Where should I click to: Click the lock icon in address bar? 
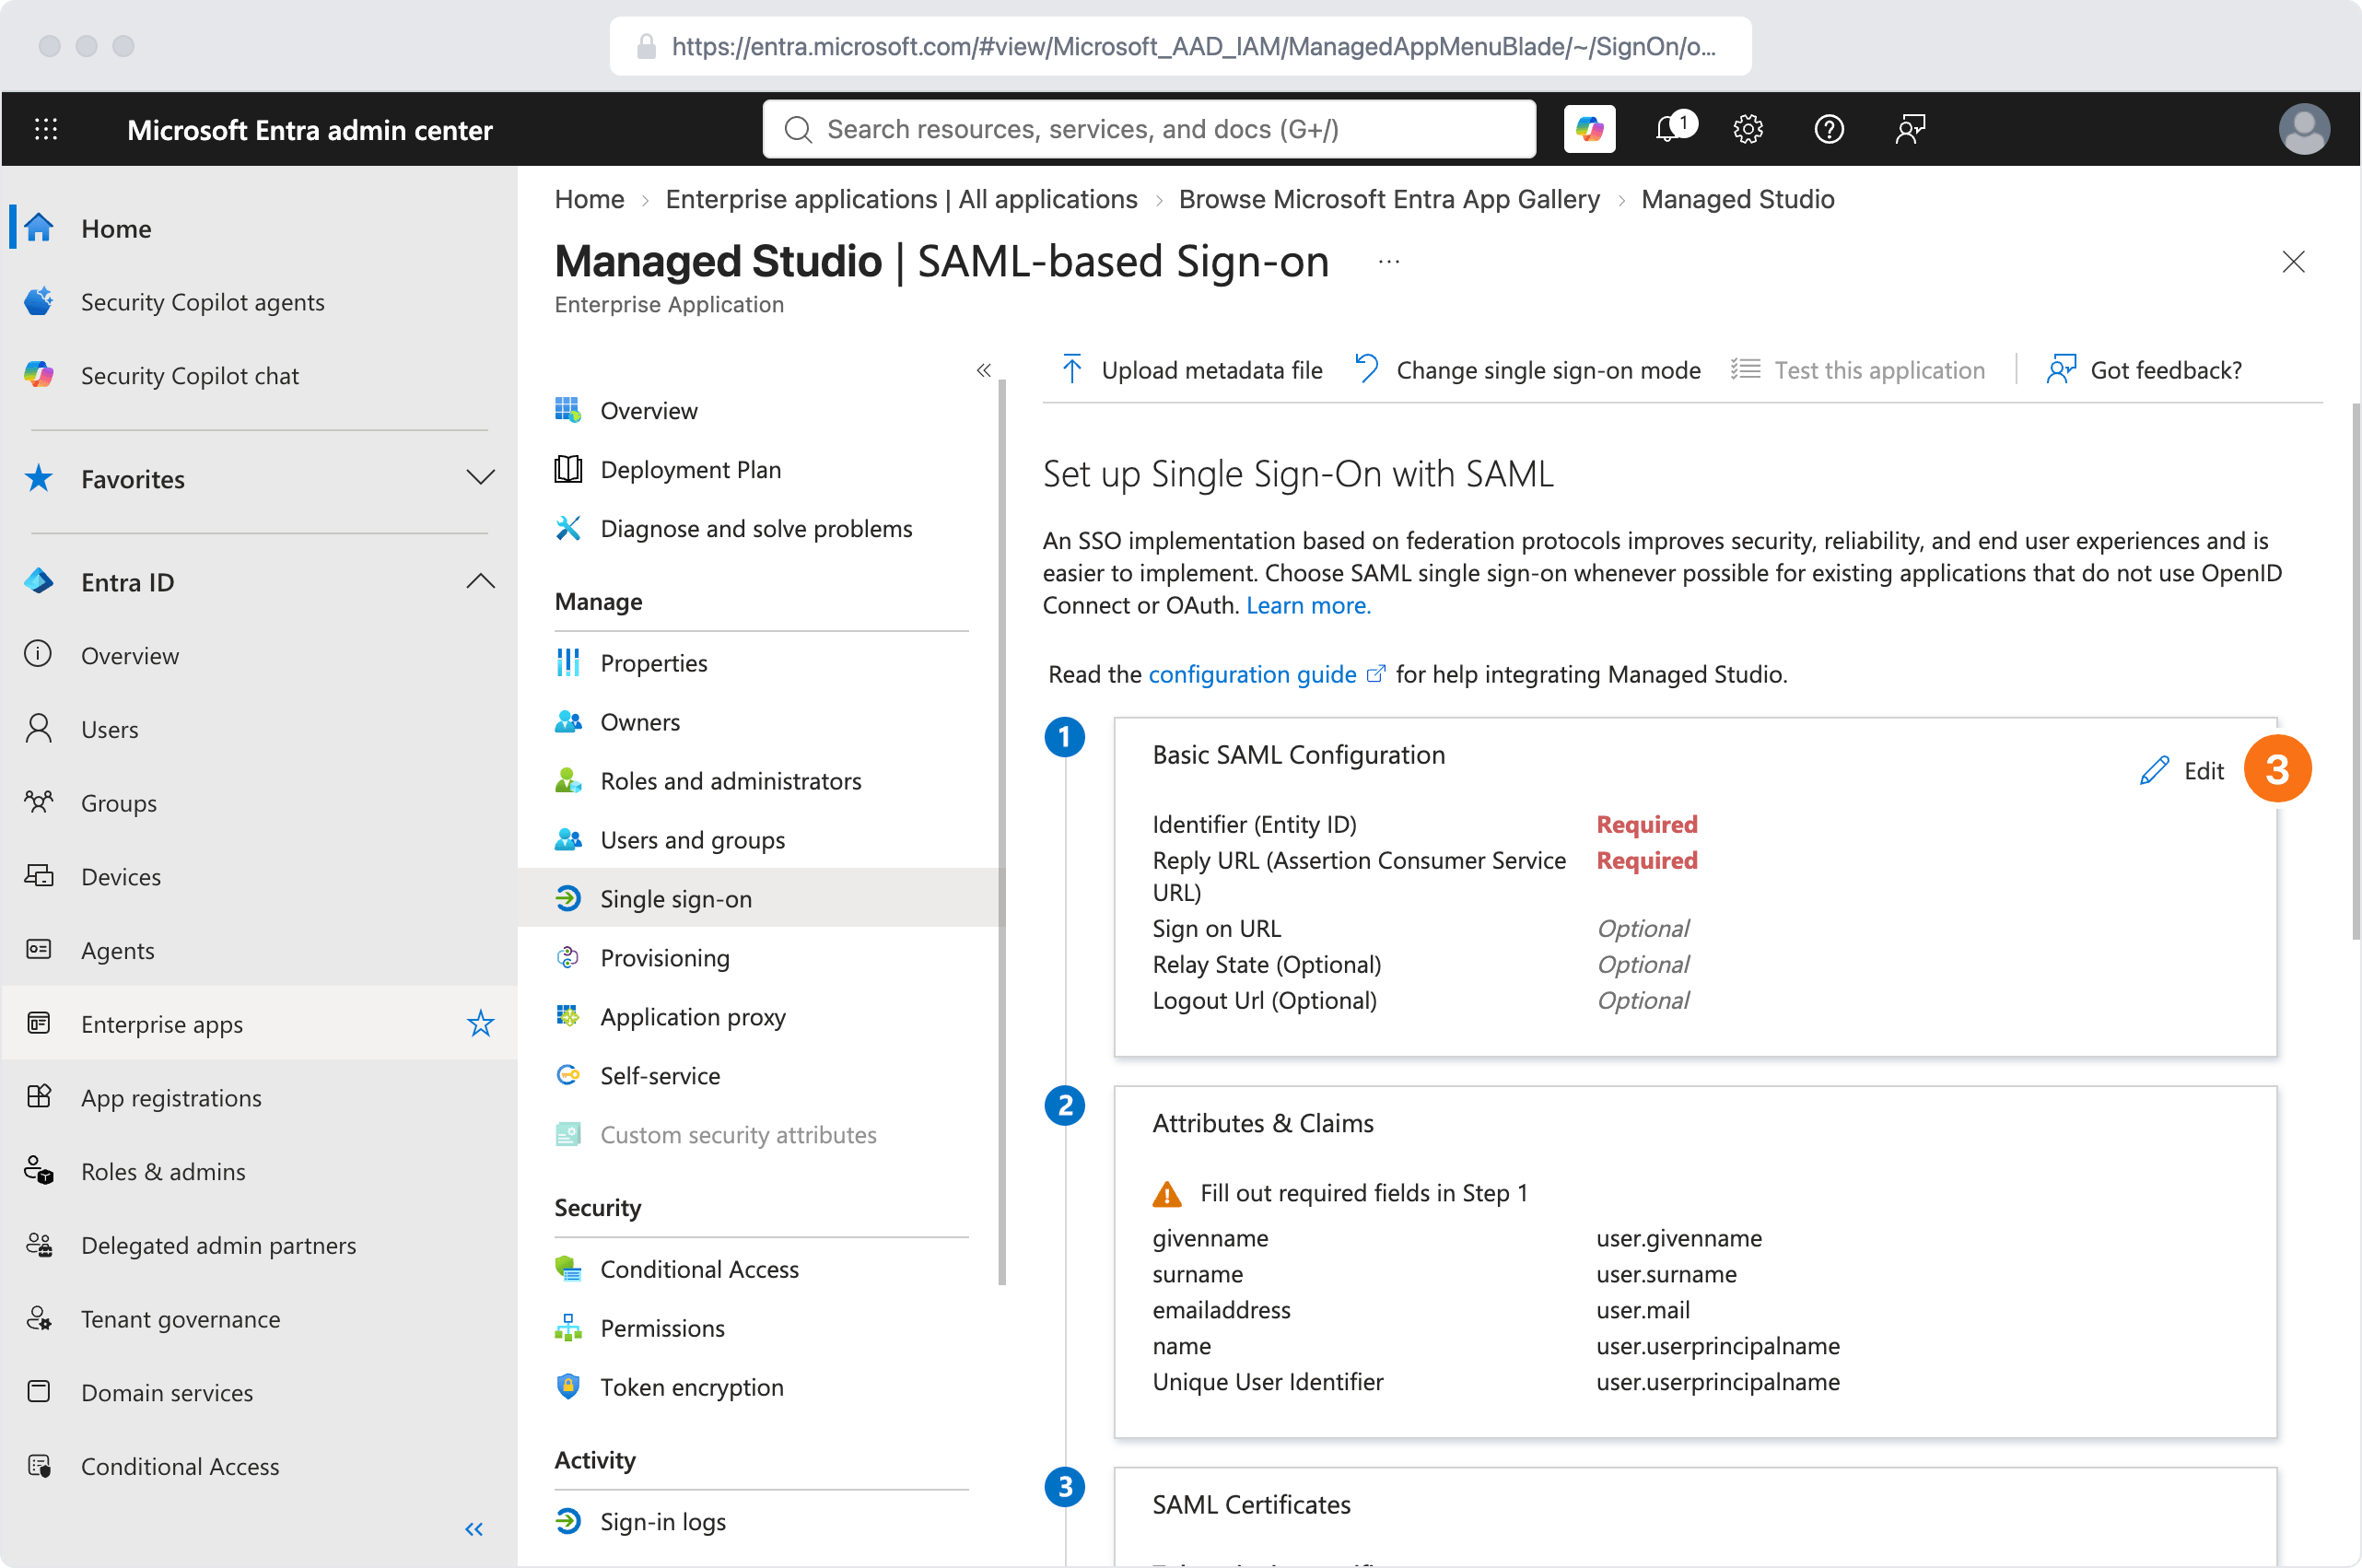[x=647, y=46]
